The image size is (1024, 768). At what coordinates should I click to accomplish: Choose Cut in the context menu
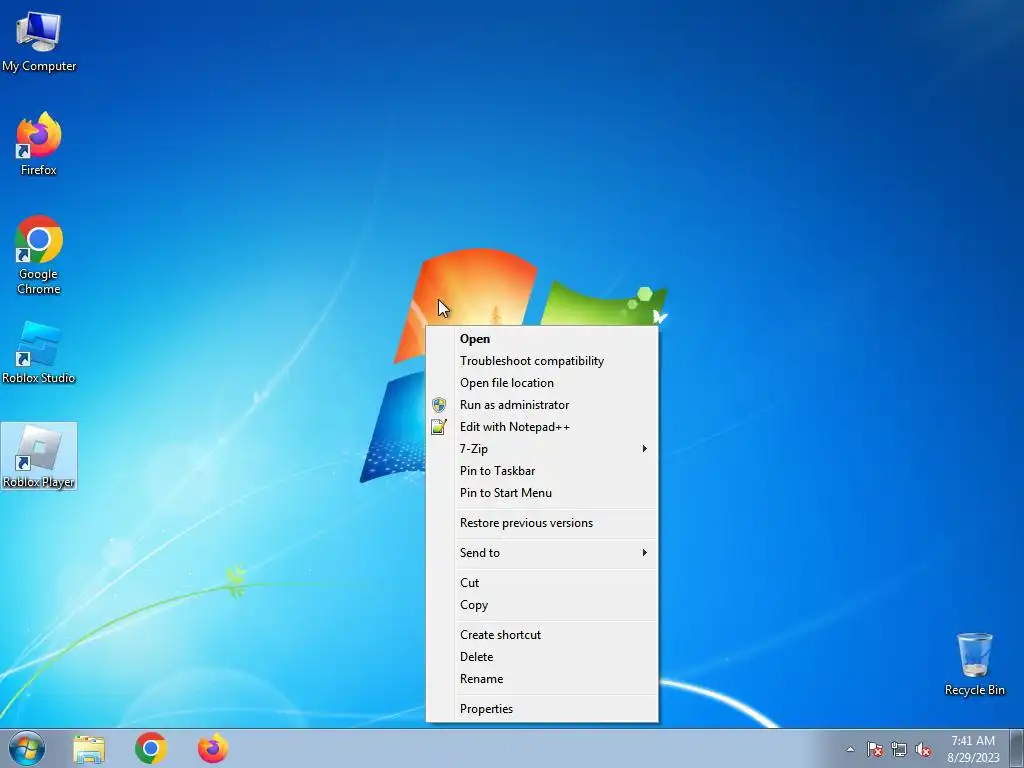click(x=543, y=583)
